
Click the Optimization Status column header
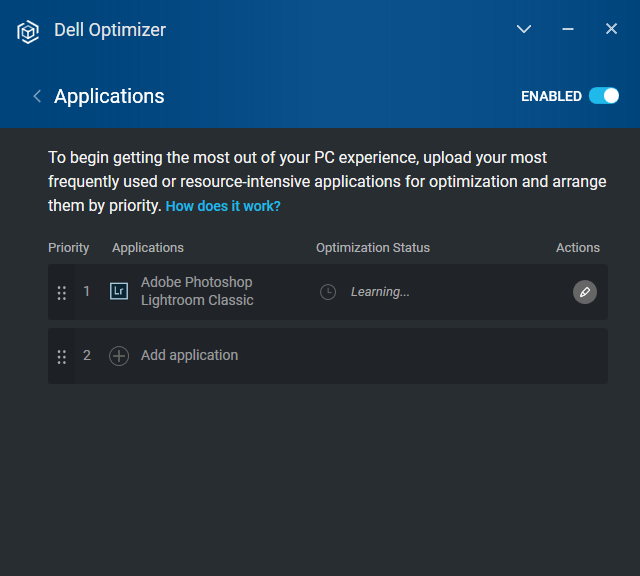click(x=373, y=248)
